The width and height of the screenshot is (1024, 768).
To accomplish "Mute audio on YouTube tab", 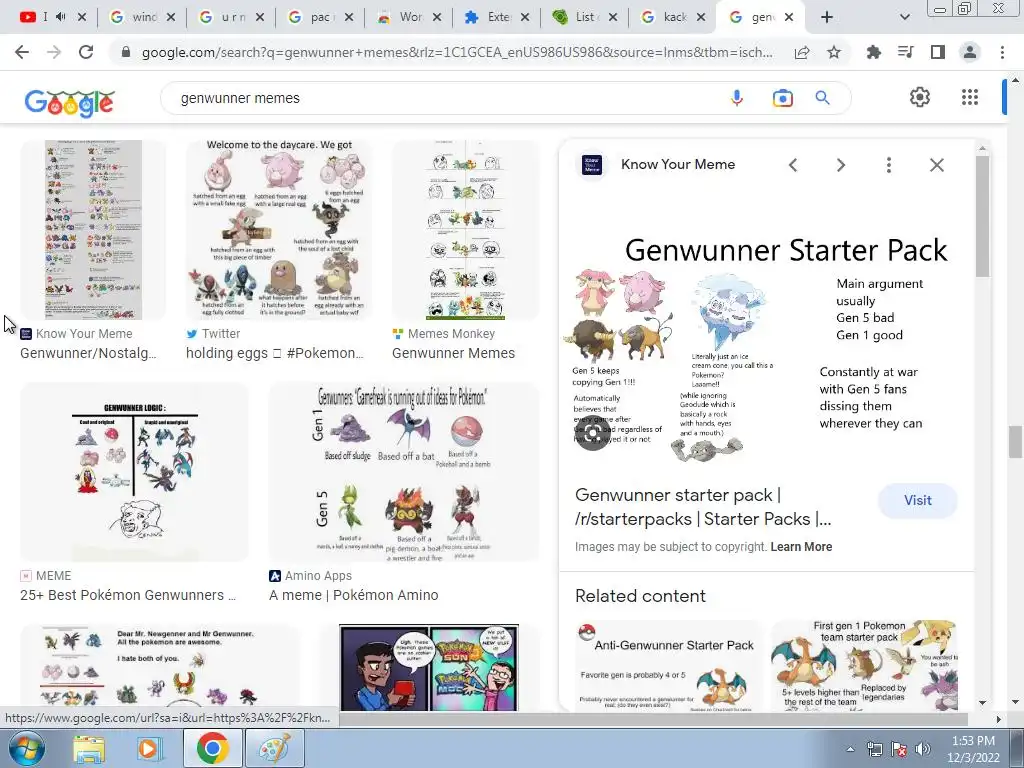I will click(61, 17).
